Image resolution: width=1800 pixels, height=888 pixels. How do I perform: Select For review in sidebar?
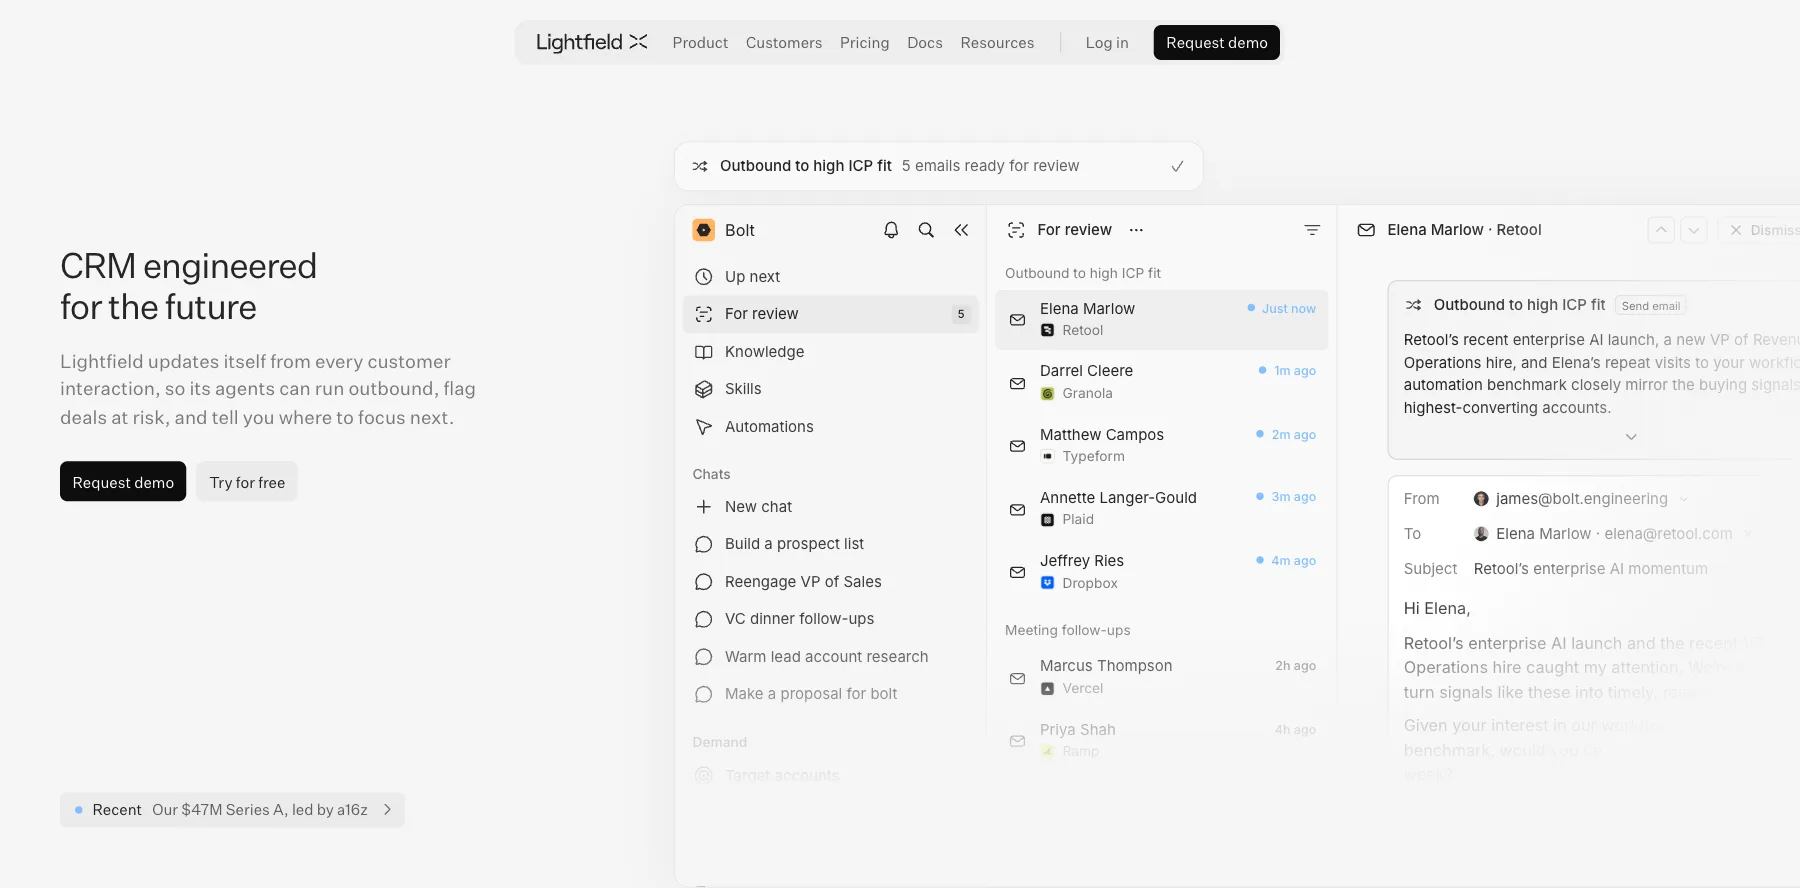point(830,314)
